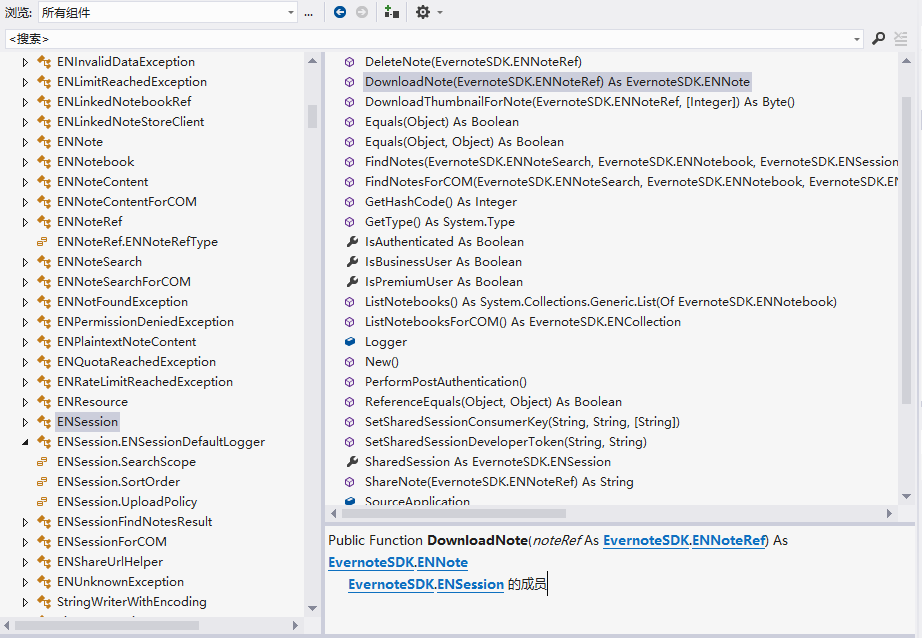Click the class icon beside ENSession
922x638 pixels.
pos(44,422)
